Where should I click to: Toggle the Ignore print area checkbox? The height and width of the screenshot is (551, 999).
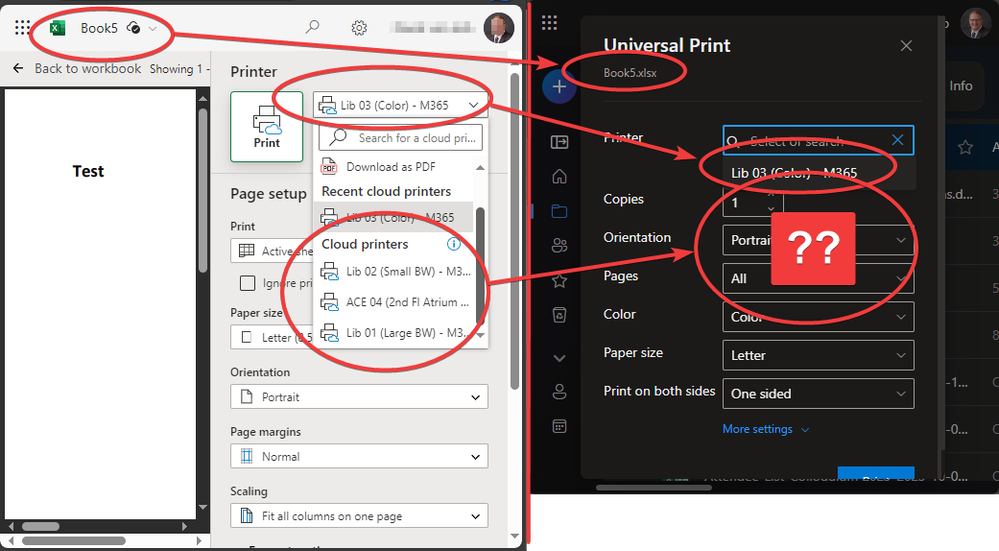click(247, 283)
